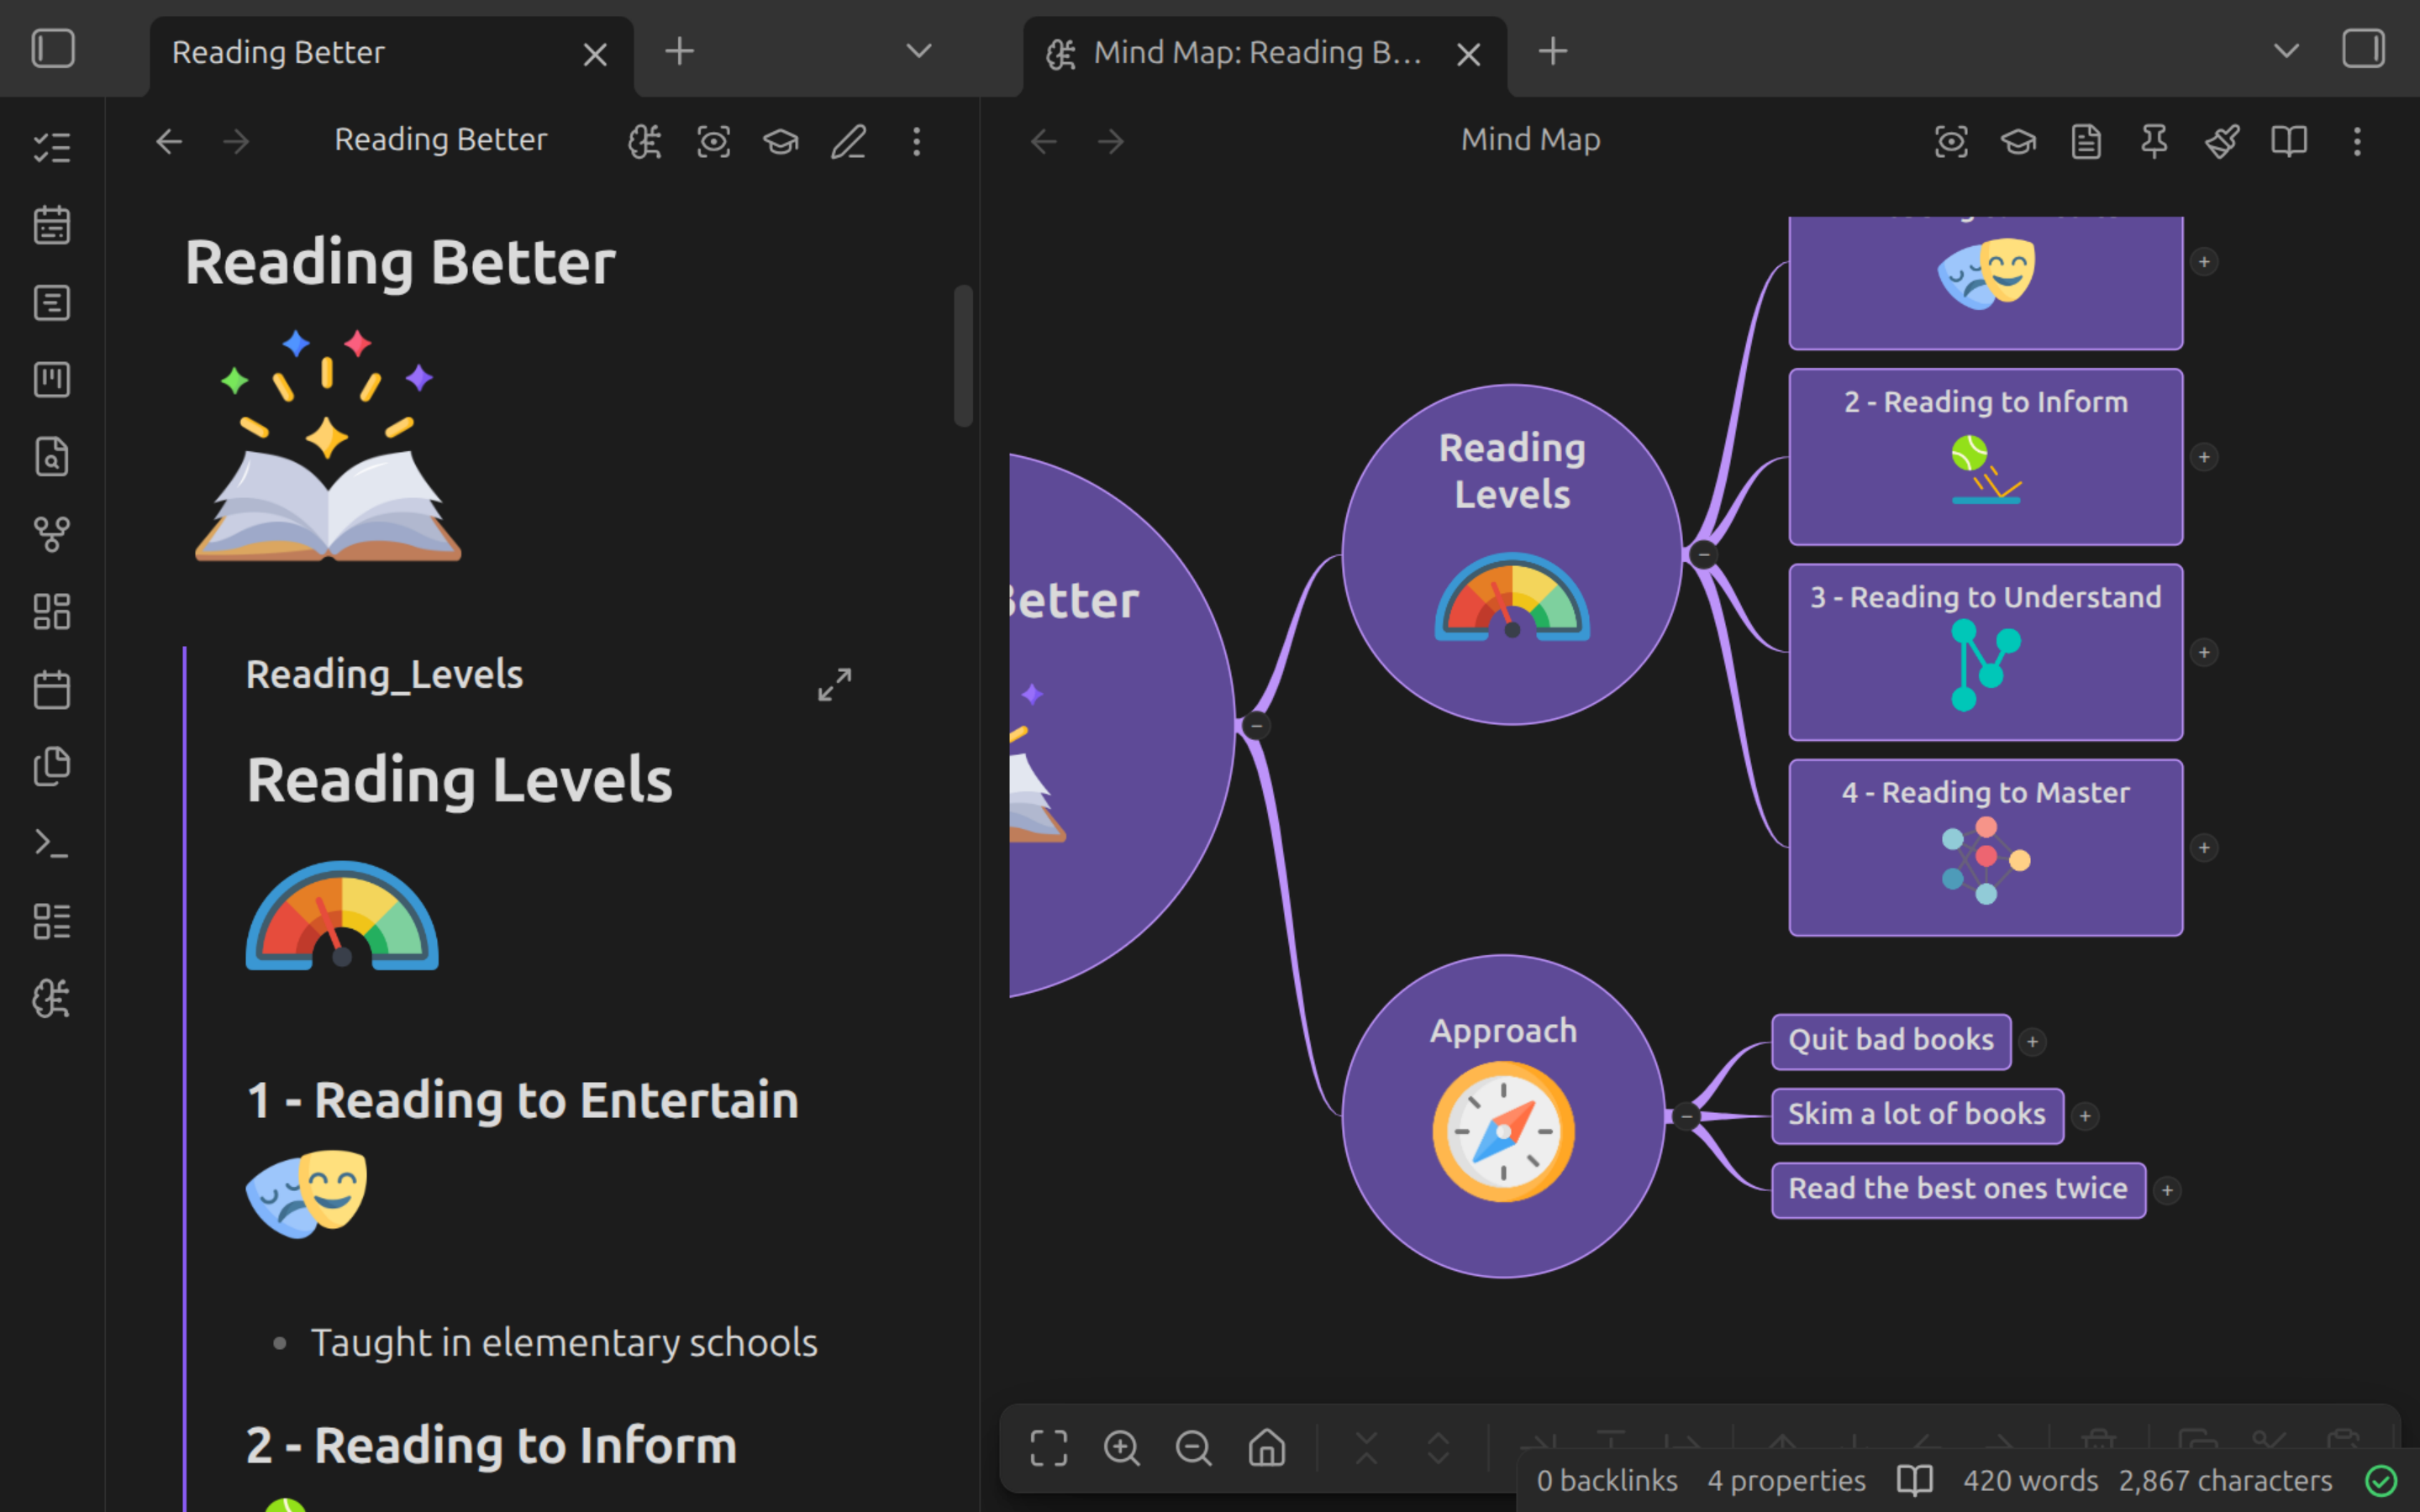Image resolution: width=2420 pixels, height=1512 pixels.
Task: Open the tab list dropdown in the left pane
Action: pyautogui.click(x=919, y=50)
